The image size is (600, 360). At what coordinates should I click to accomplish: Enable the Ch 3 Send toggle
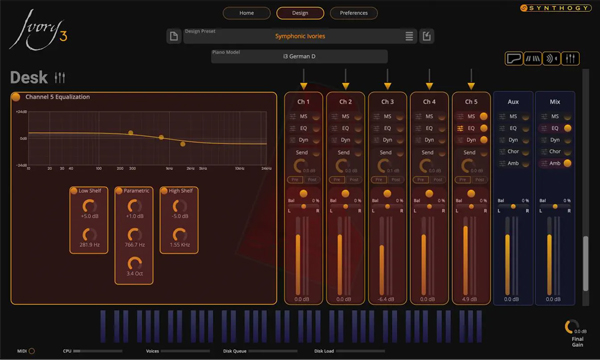click(400, 153)
